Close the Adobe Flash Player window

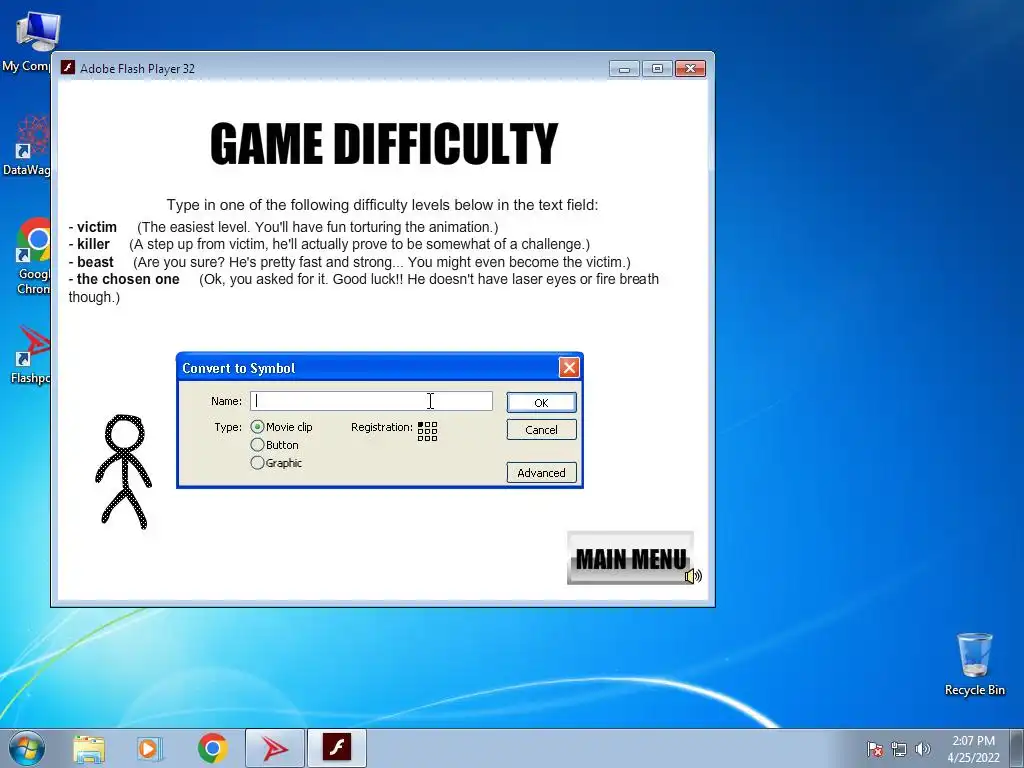point(690,69)
